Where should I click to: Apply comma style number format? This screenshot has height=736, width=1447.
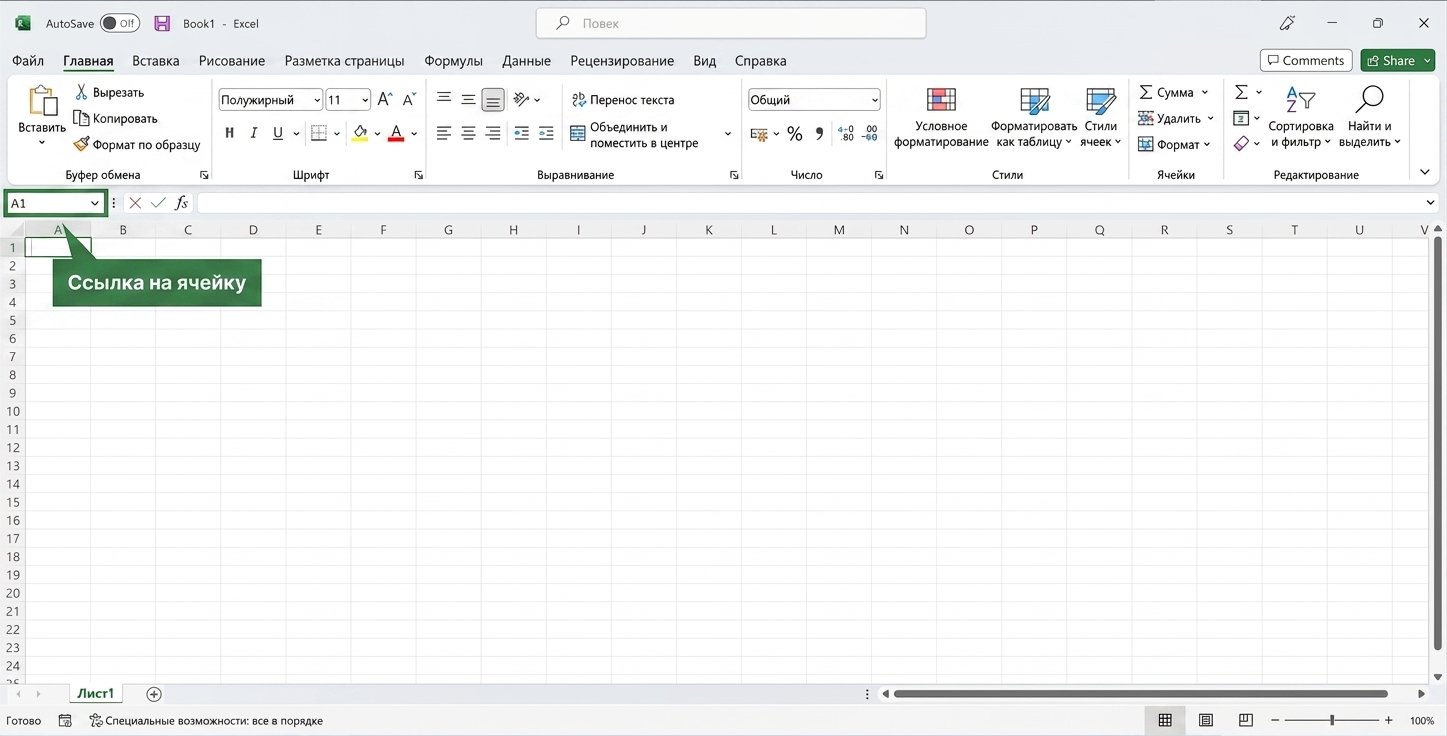pos(820,133)
